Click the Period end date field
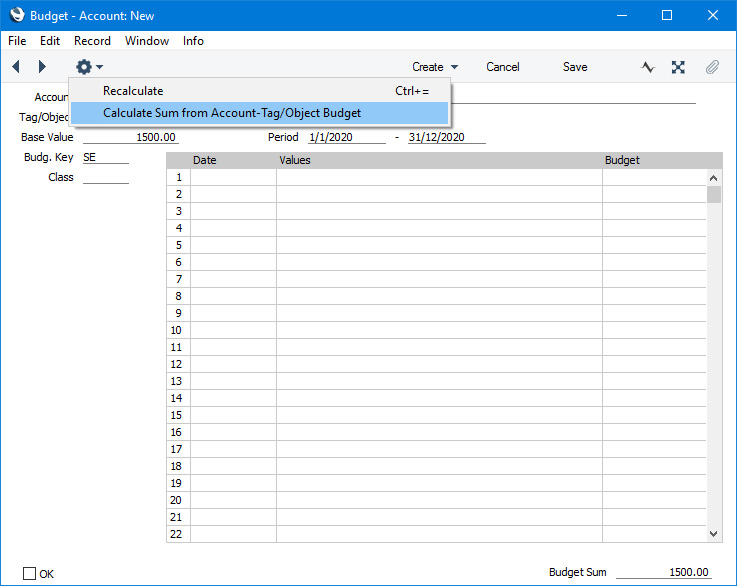The width and height of the screenshot is (737, 586). click(x=447, y=137)
